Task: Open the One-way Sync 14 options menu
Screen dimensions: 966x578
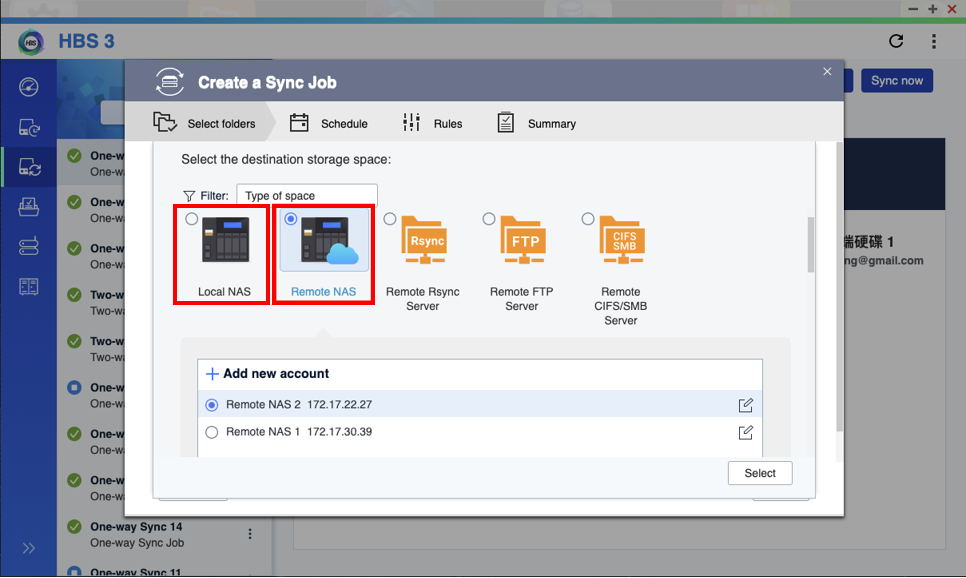Action: click(x=250, y=534)
